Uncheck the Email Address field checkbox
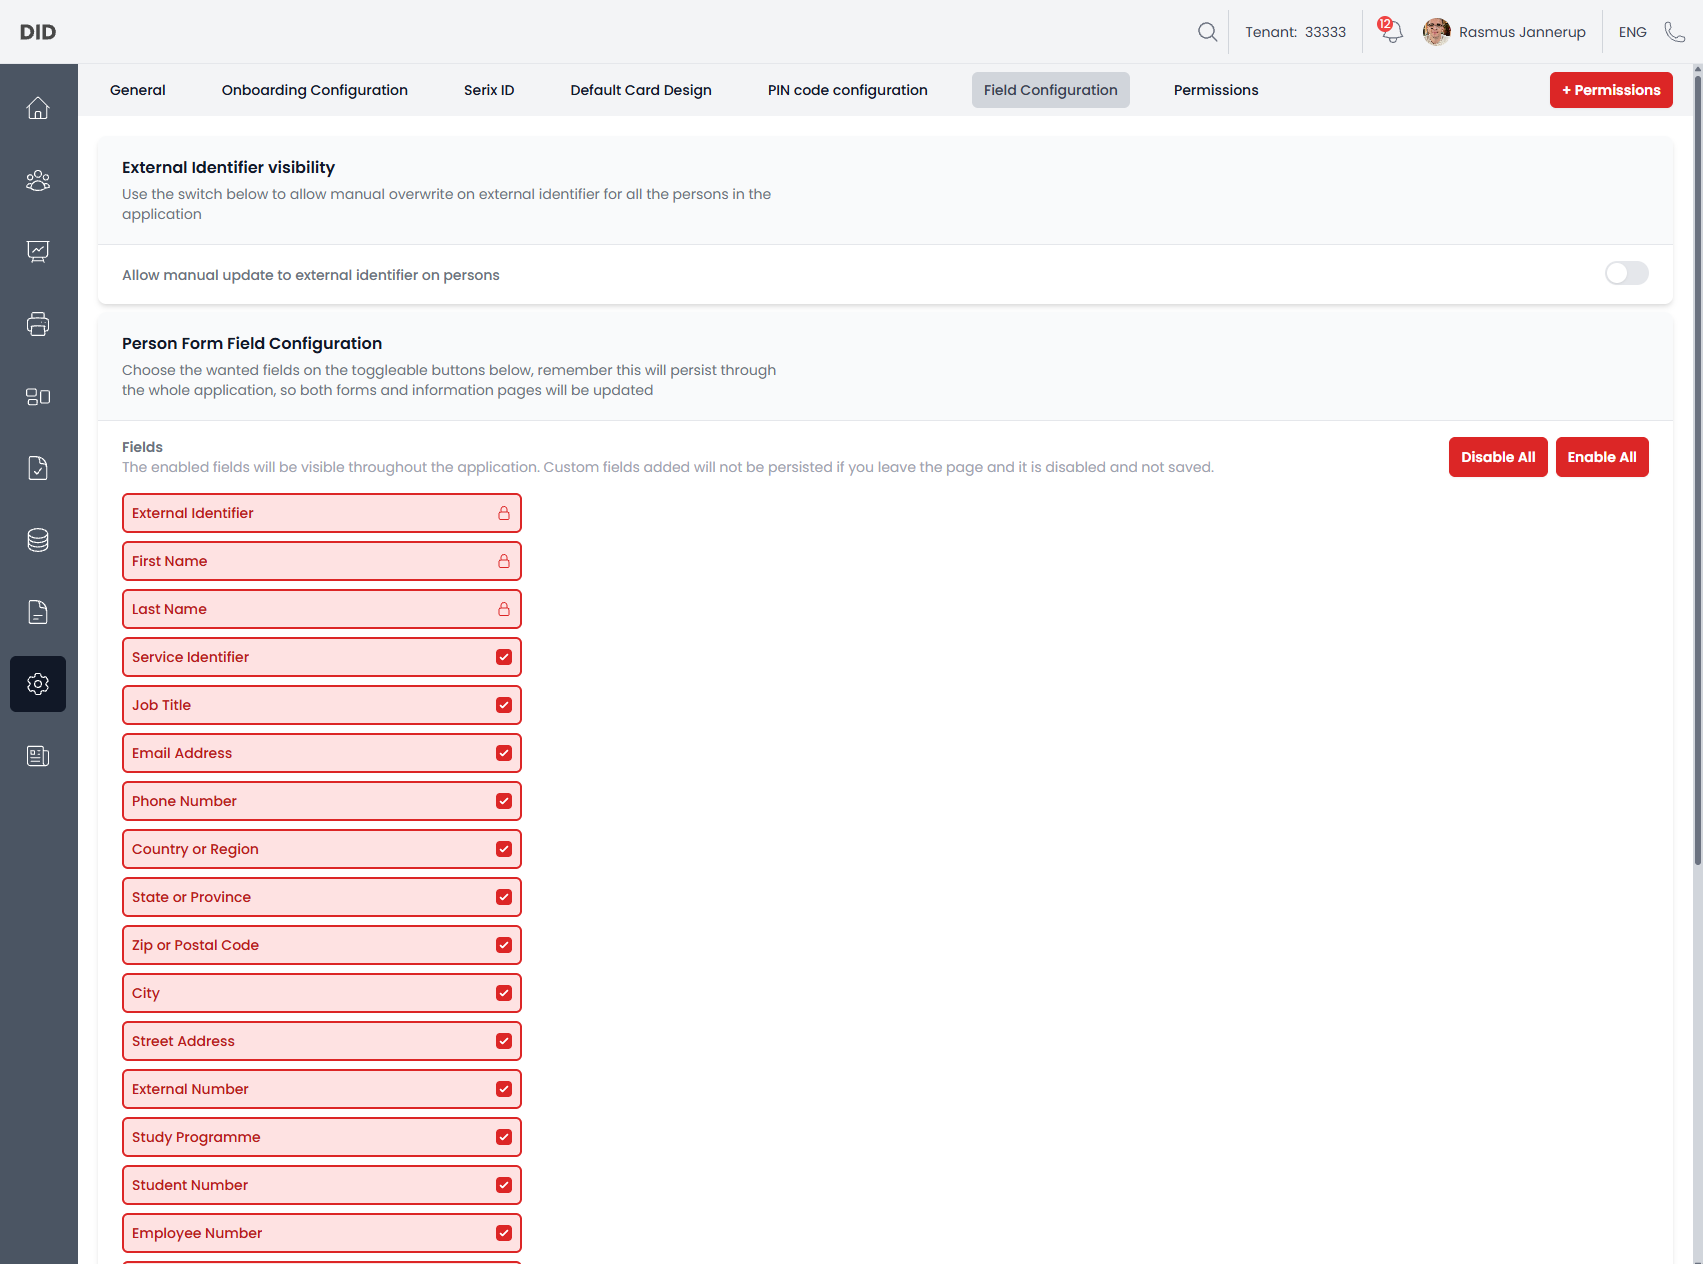The width and height of the screenshot is (1703, 1264). click(504, 753)
